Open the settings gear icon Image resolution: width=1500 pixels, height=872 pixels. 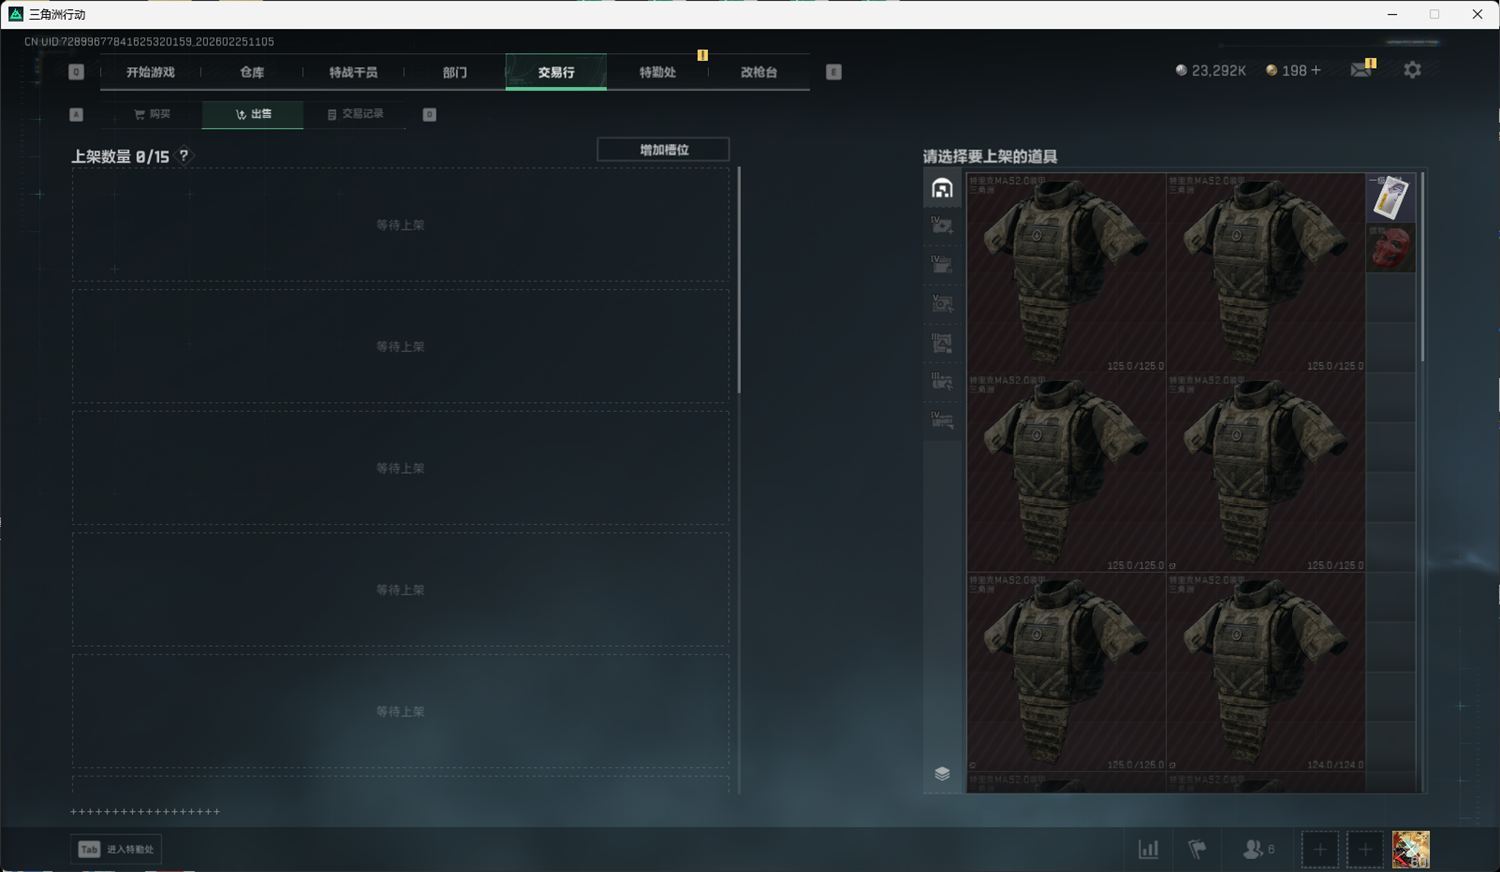pos(1412,70)
